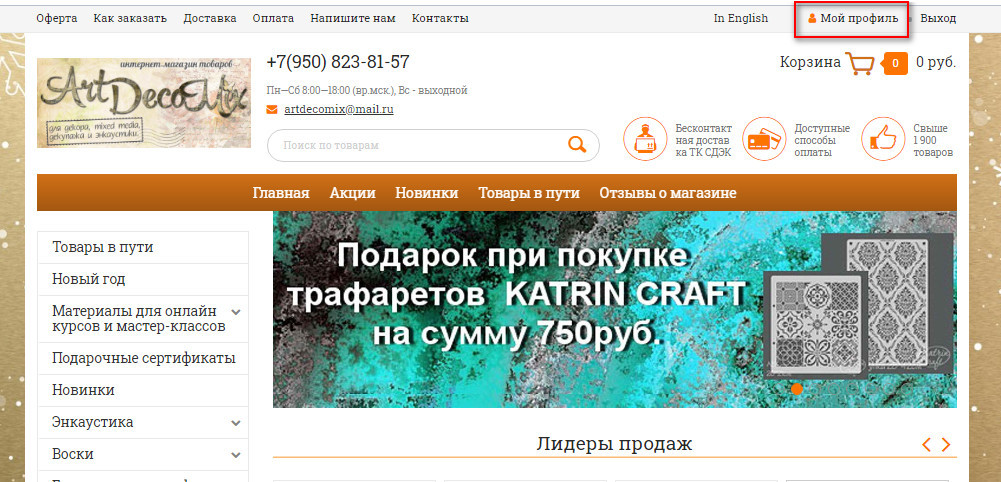Click the 0 руб. cart total
The image size is (1001, 482).
point(936,62)
